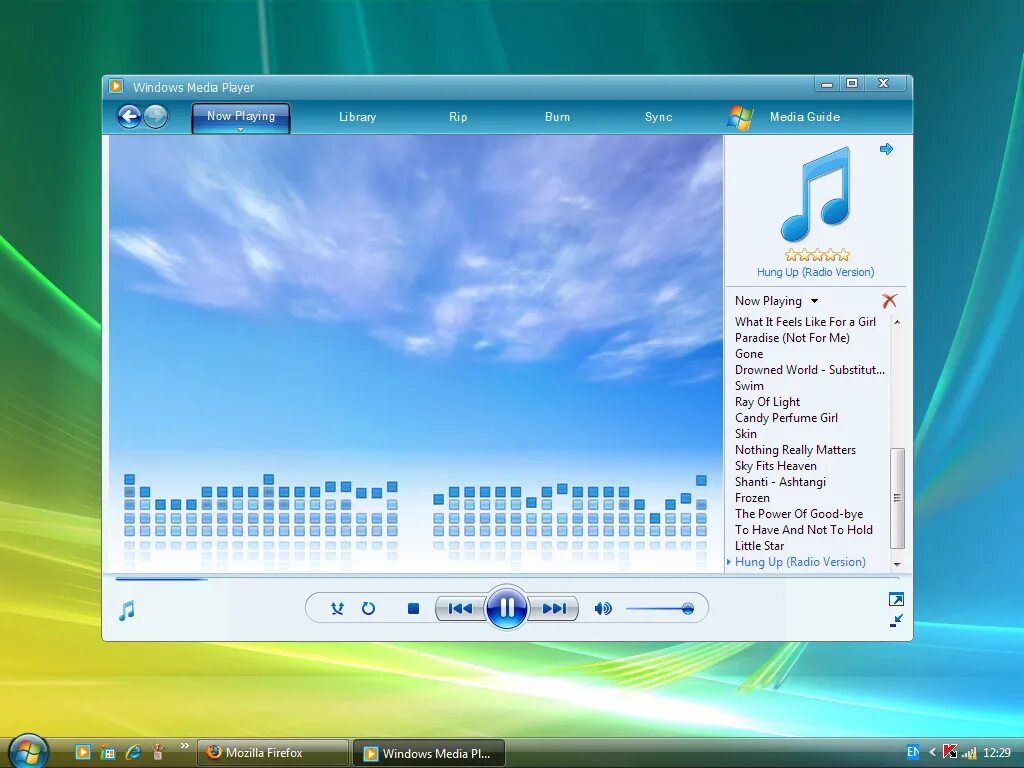Select 'What It Feels Like For a Girl'

click(805, 322)
